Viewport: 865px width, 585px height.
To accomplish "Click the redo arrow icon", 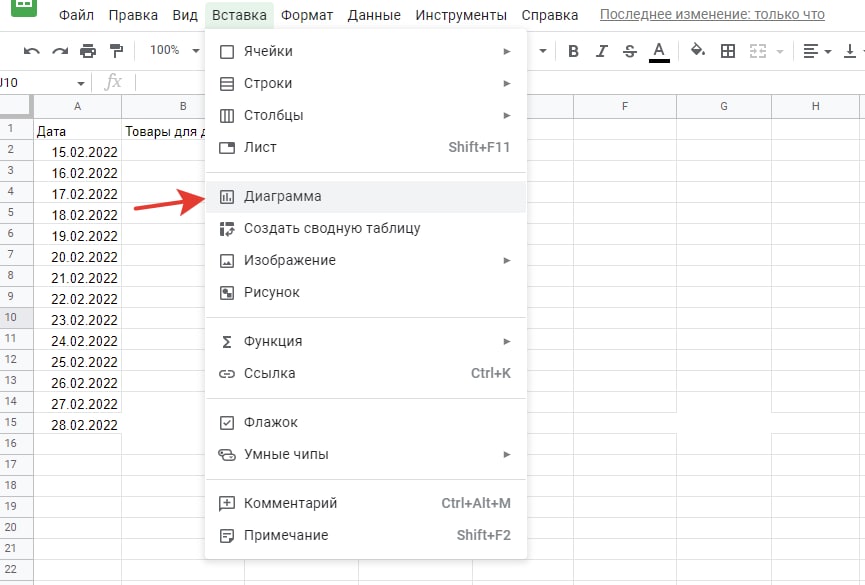I will 60,51.
